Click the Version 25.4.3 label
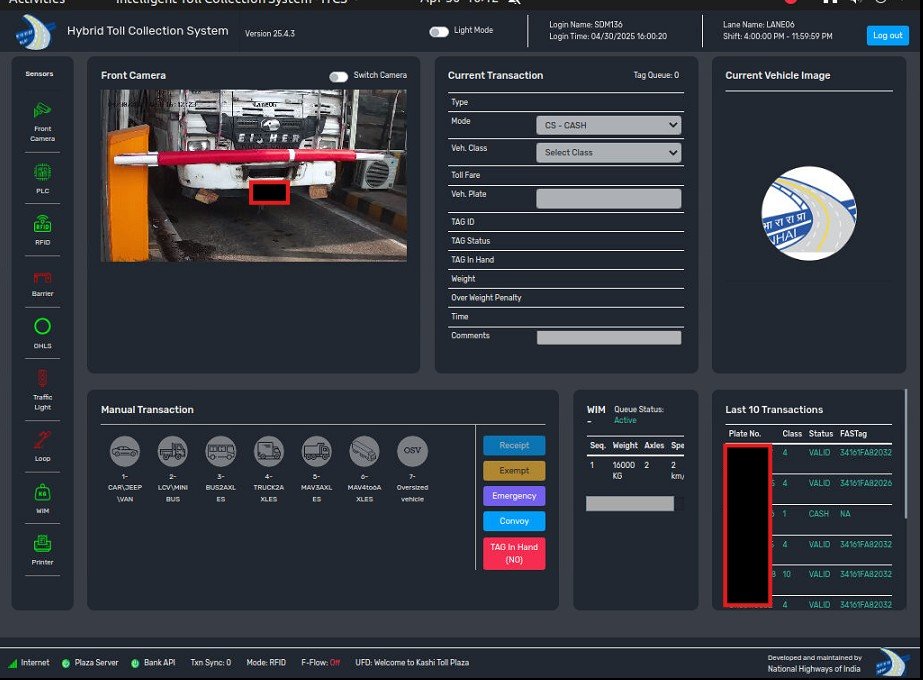This screenshot has width=923, height=680. coord(270,34)
